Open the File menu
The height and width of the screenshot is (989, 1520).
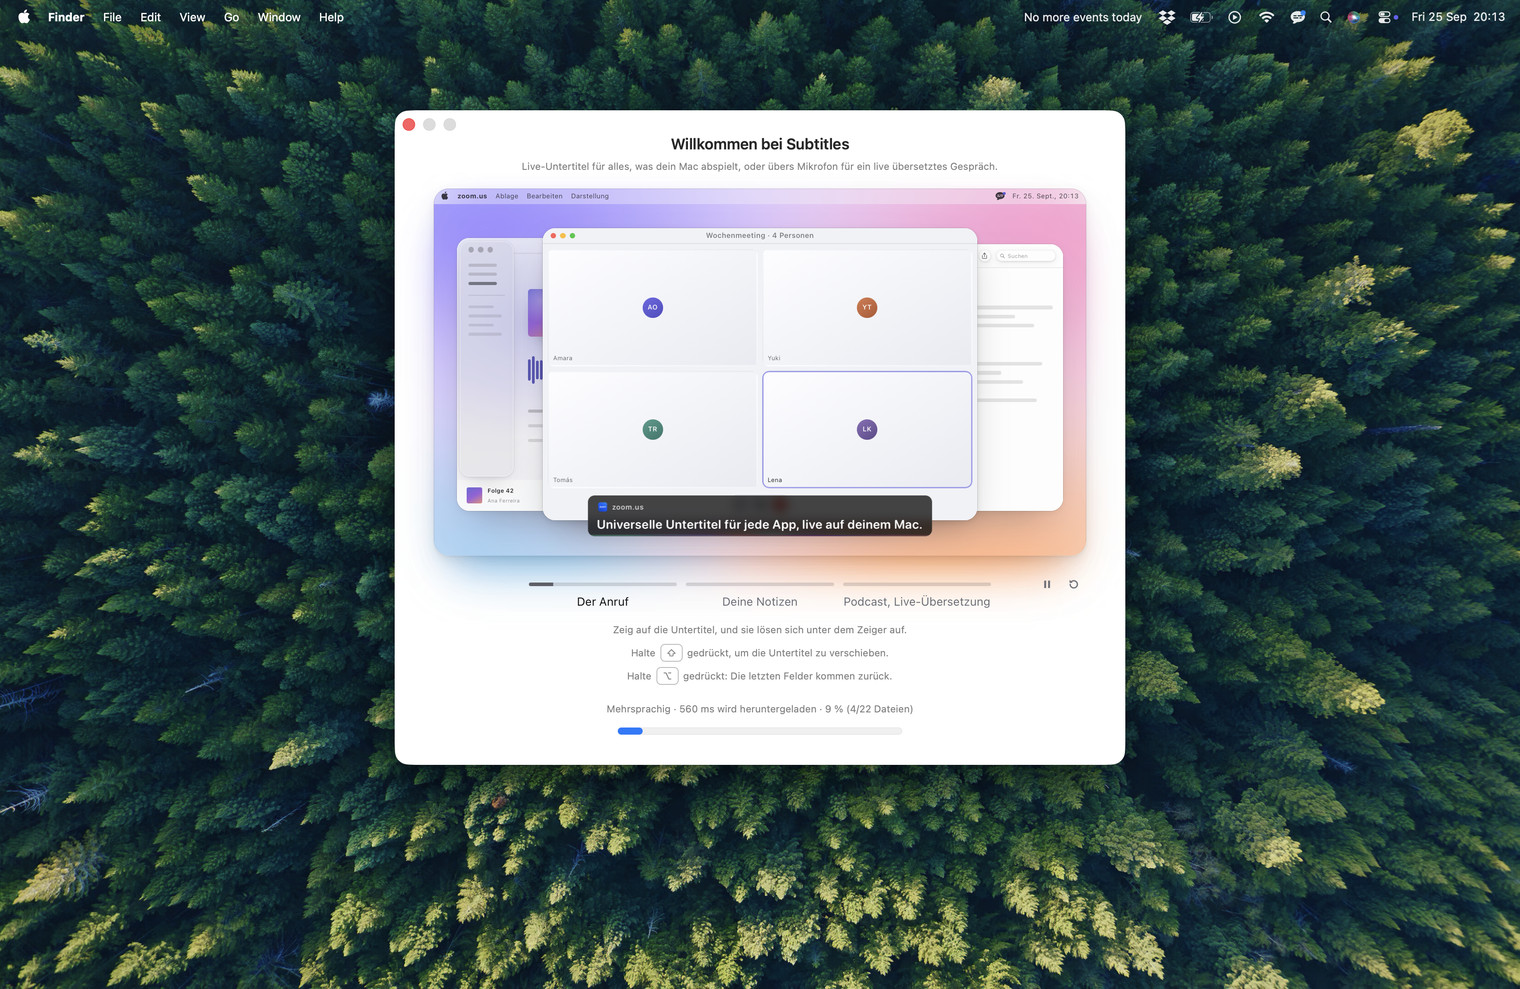[x=112, y=17]
